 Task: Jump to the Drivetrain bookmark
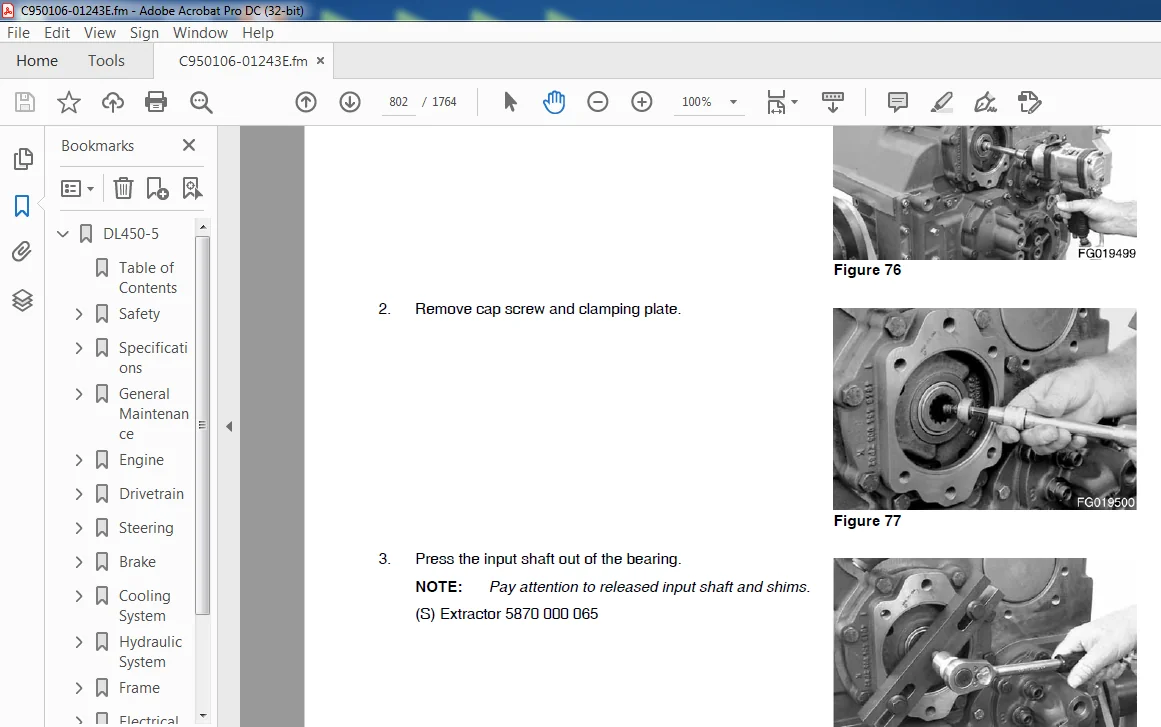pos(151,494)
